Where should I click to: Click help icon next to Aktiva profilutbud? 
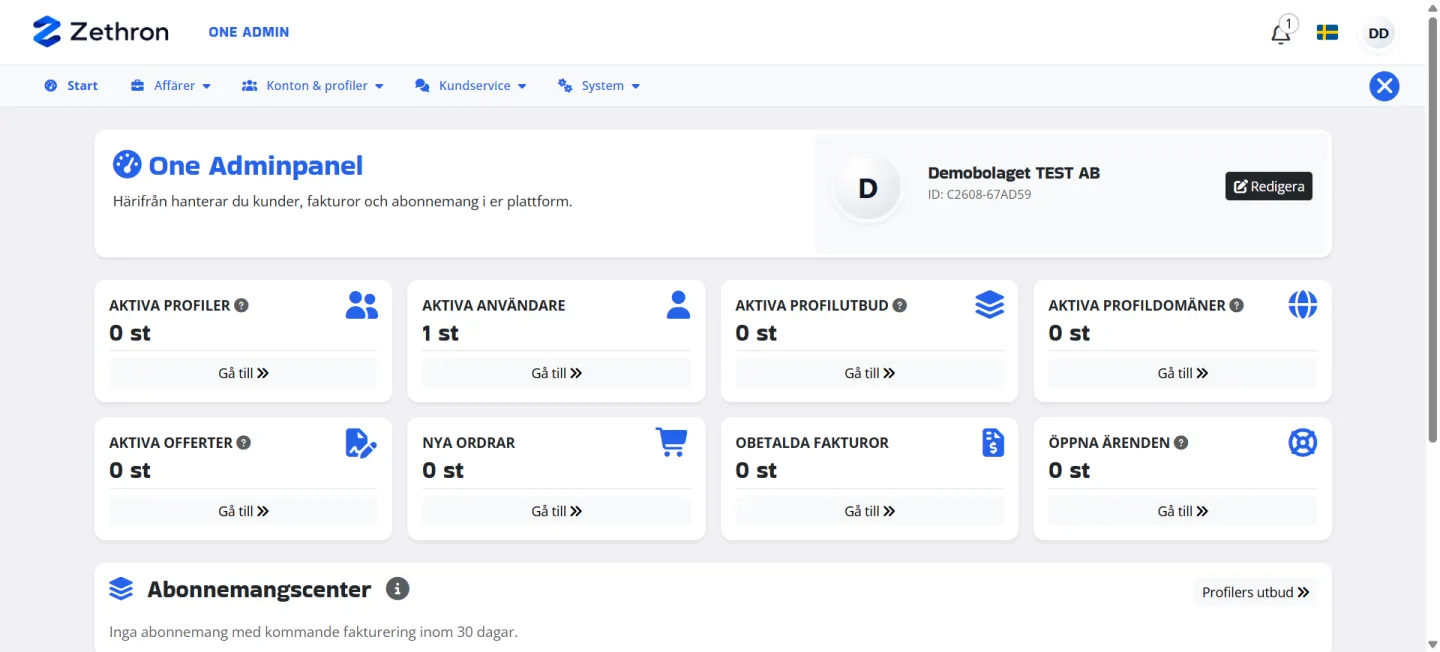pyautogui.click(x=900, y=306)
